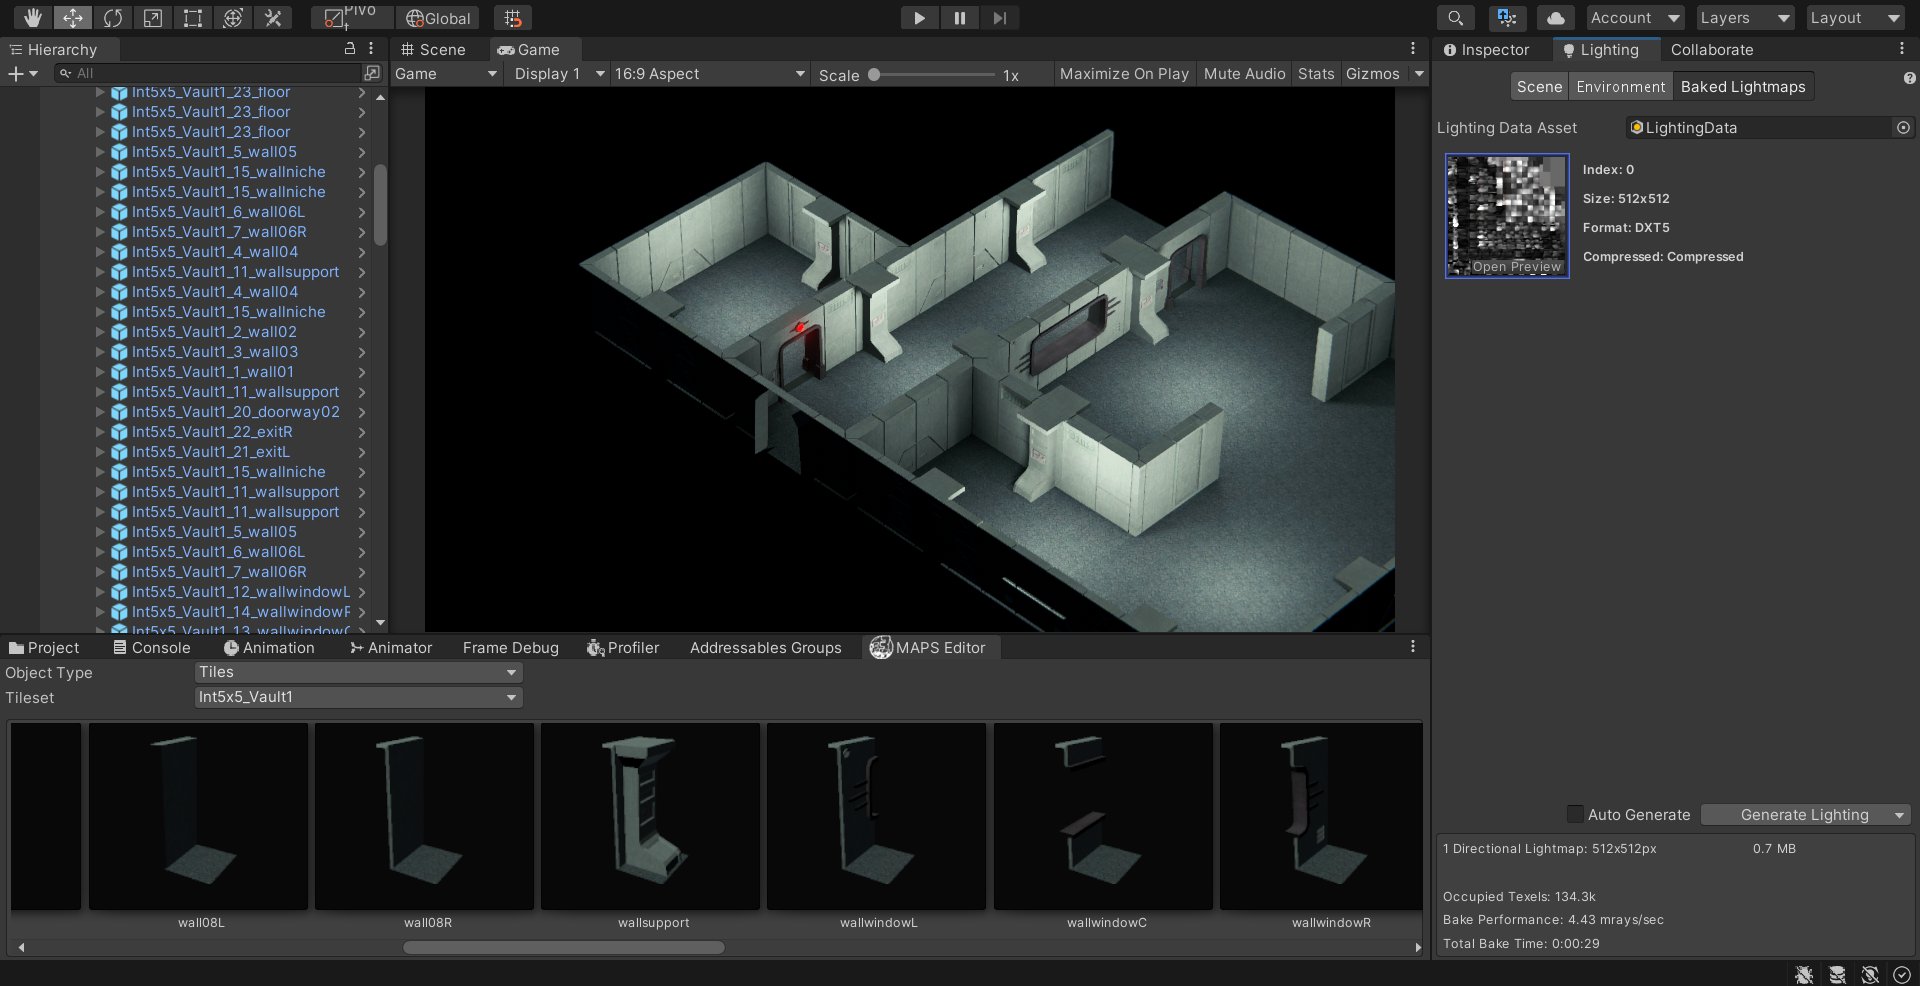The width and height of the screenshot is (1920, 986).
Task: Open the 16:9 Aspect dropdown
Action: [x=710, y=73]
